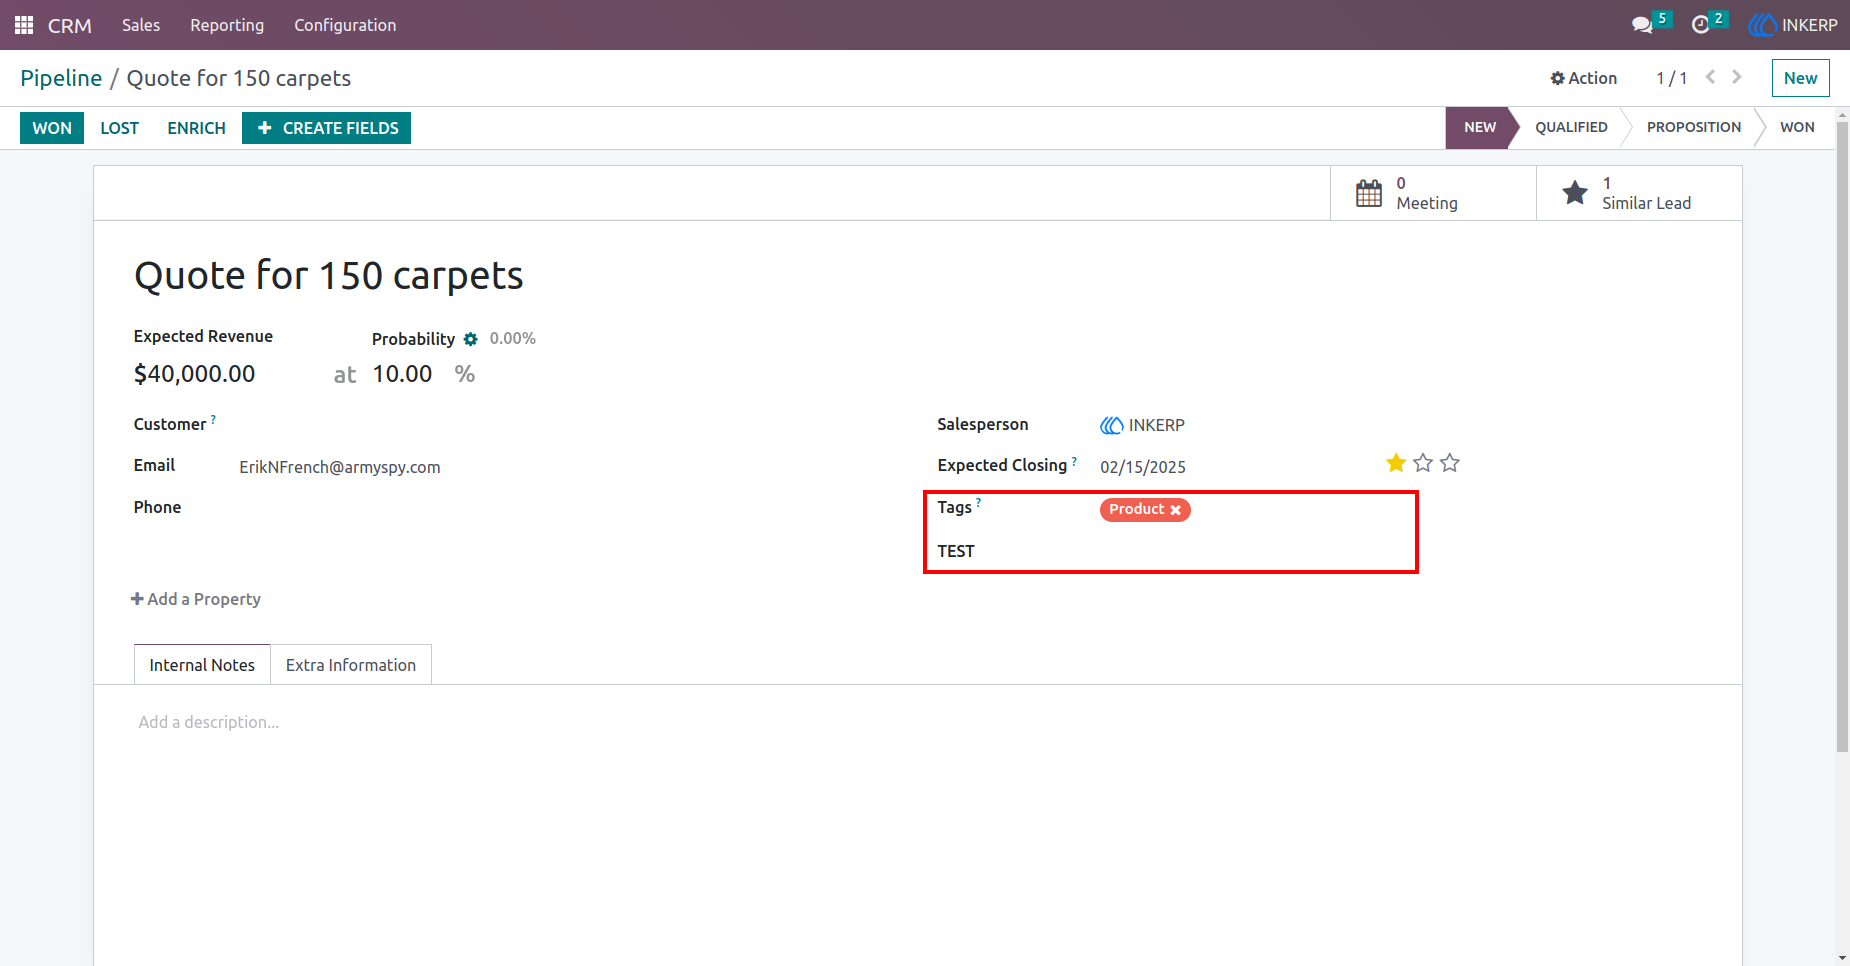
Task: Mark the opportunity as LOST
Action: 119,128
